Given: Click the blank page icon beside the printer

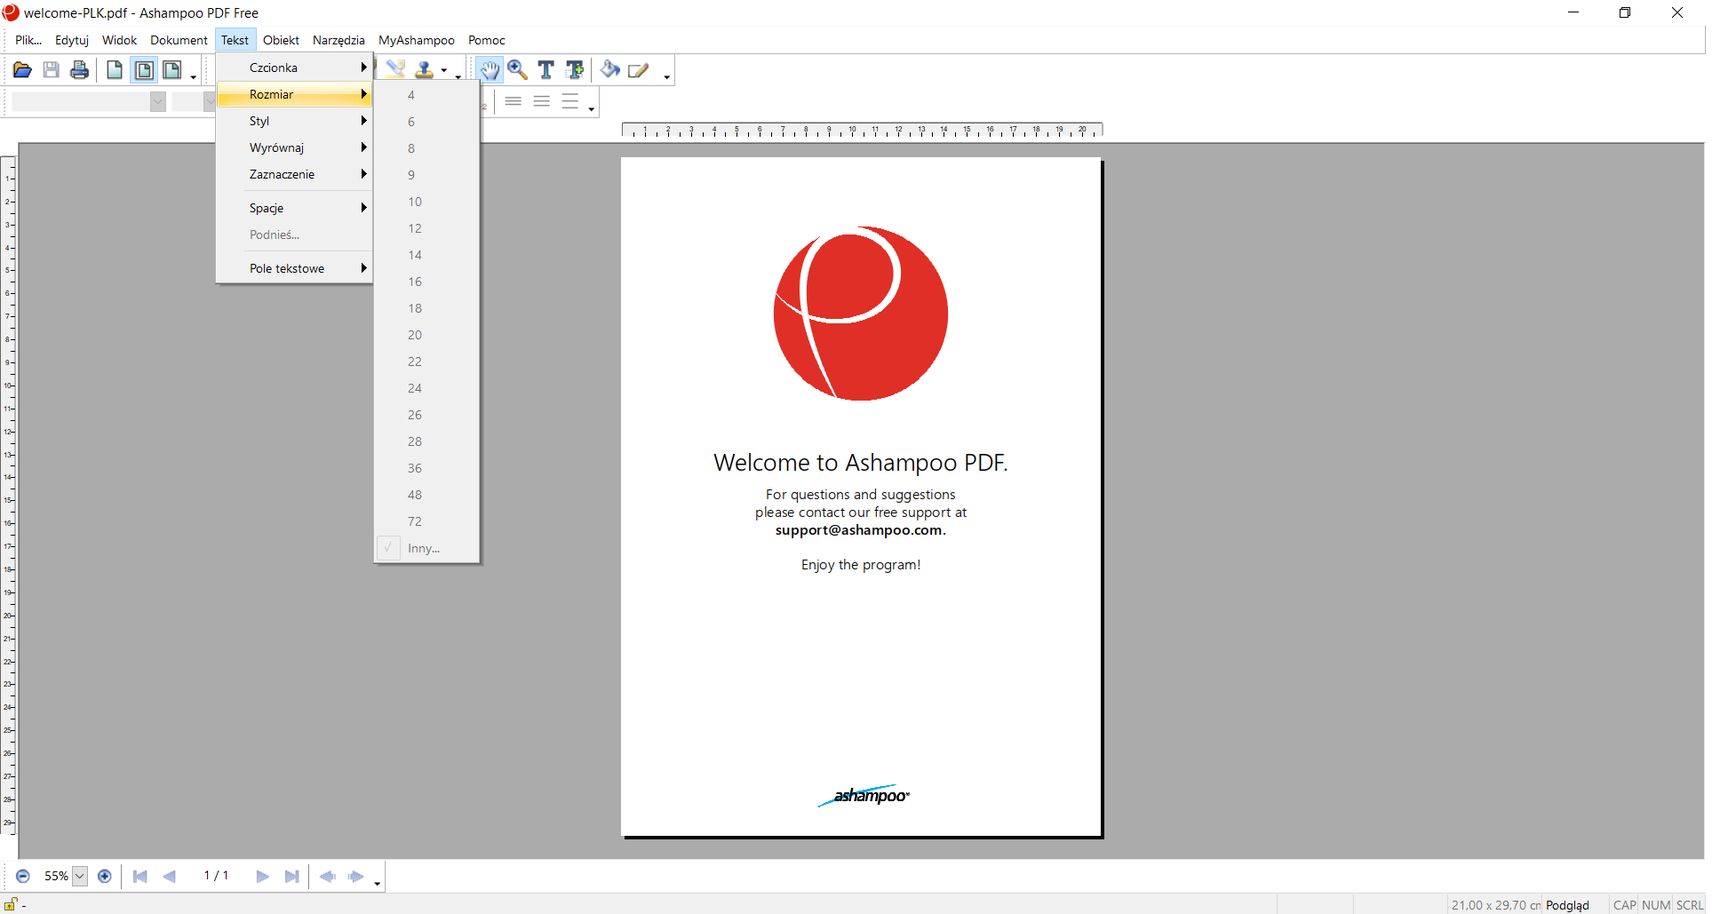Looking at the screenshot, I should (115, 70).
